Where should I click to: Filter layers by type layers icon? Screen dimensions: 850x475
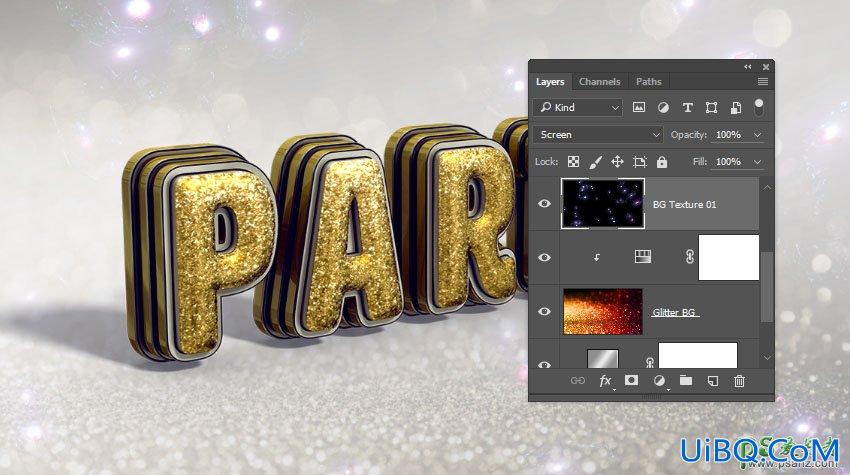(x=687, y=107)
